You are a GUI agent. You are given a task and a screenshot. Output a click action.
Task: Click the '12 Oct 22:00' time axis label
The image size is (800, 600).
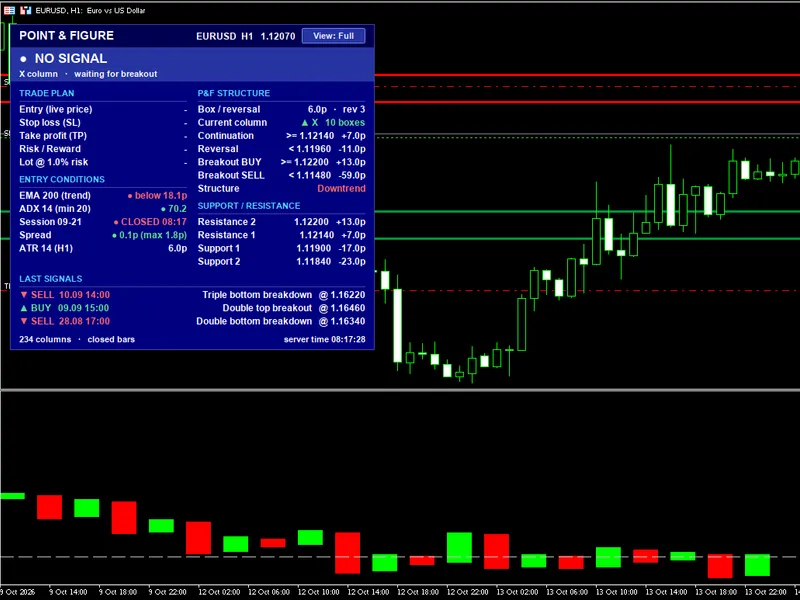(467, 592)
